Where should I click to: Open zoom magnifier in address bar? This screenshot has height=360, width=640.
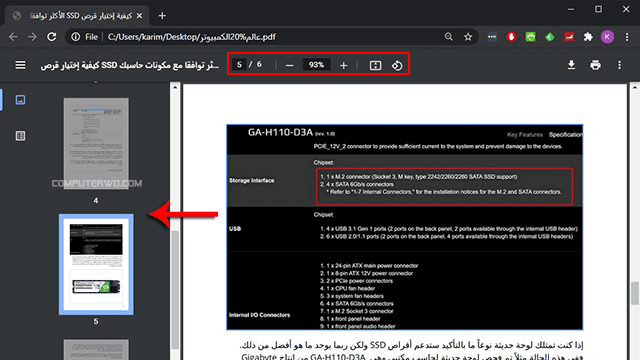[x=449, y=37]
